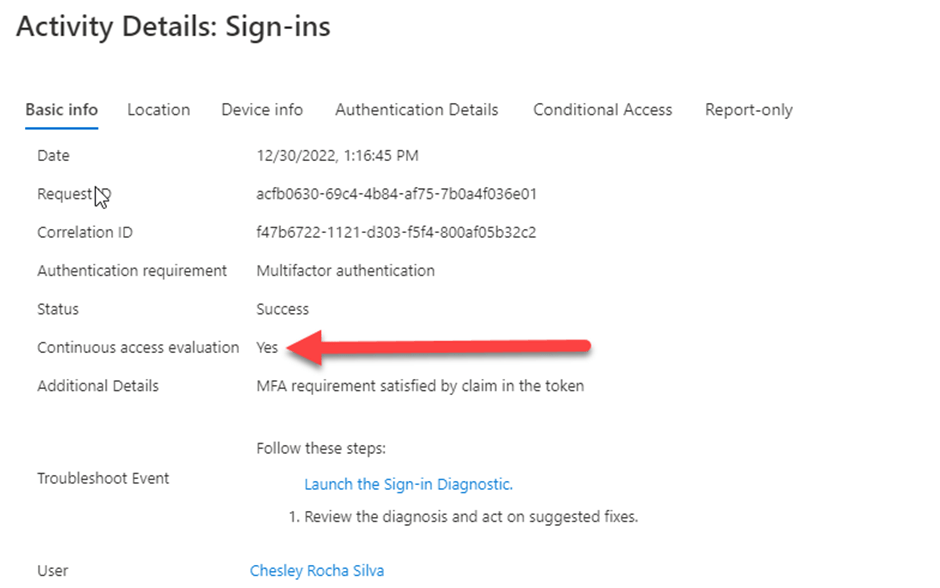Viewport: 940px width, 588px height.
Task: Select the Device info tab
Action: tap(262, 110)
